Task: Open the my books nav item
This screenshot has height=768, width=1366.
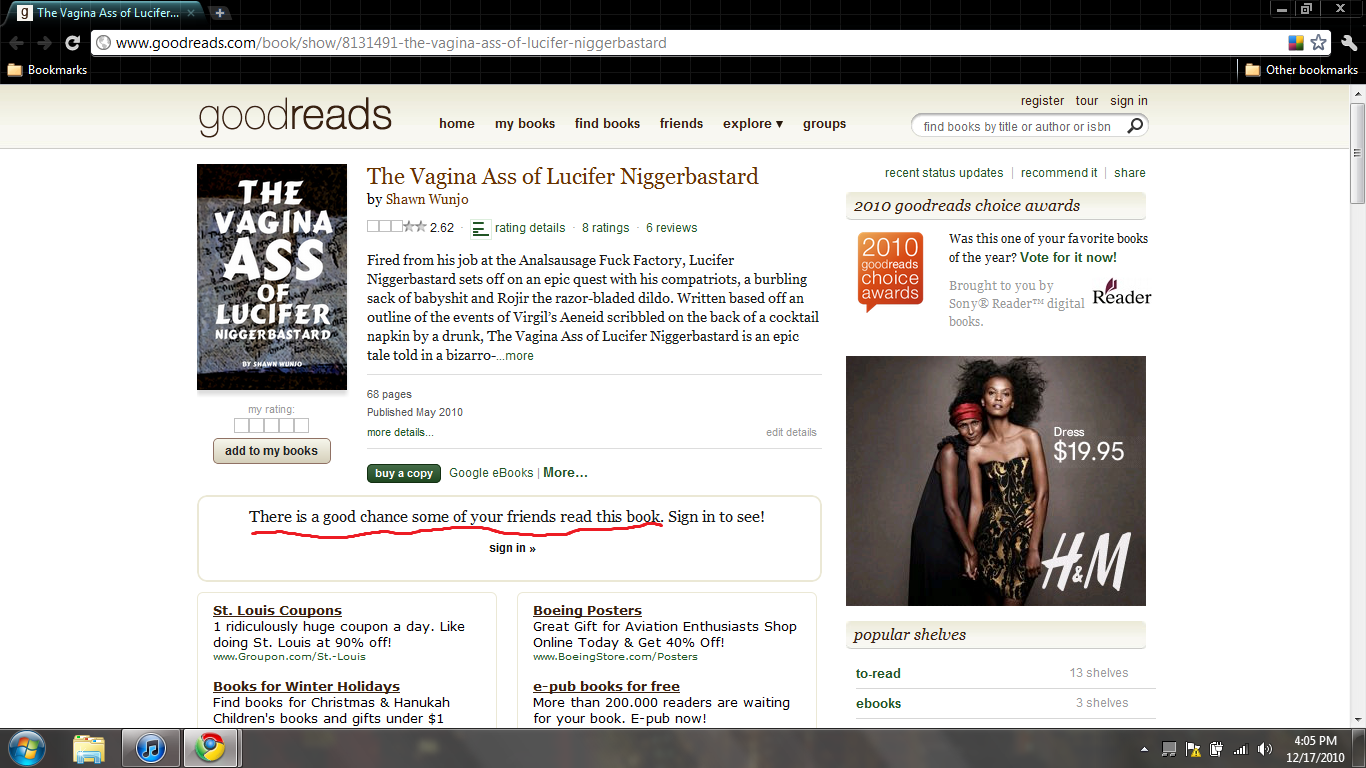Action: pyautogui.click(x=525, y=124)
